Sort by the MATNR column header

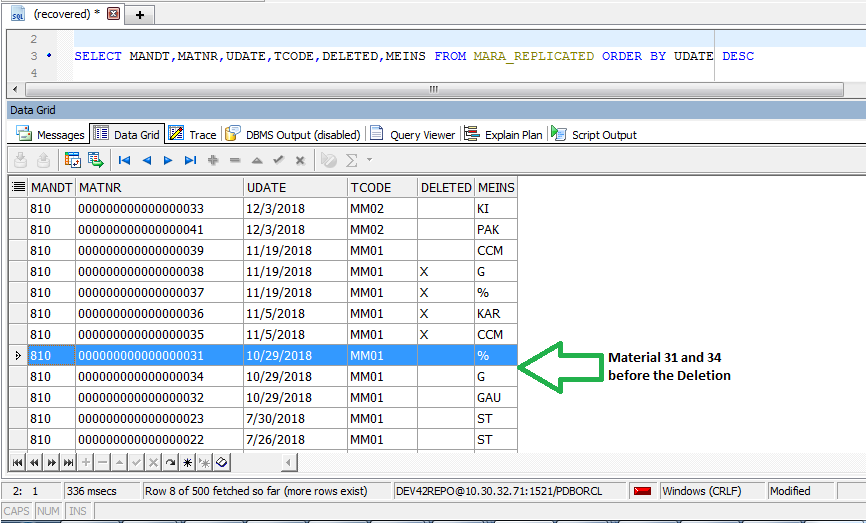point(159,187)
